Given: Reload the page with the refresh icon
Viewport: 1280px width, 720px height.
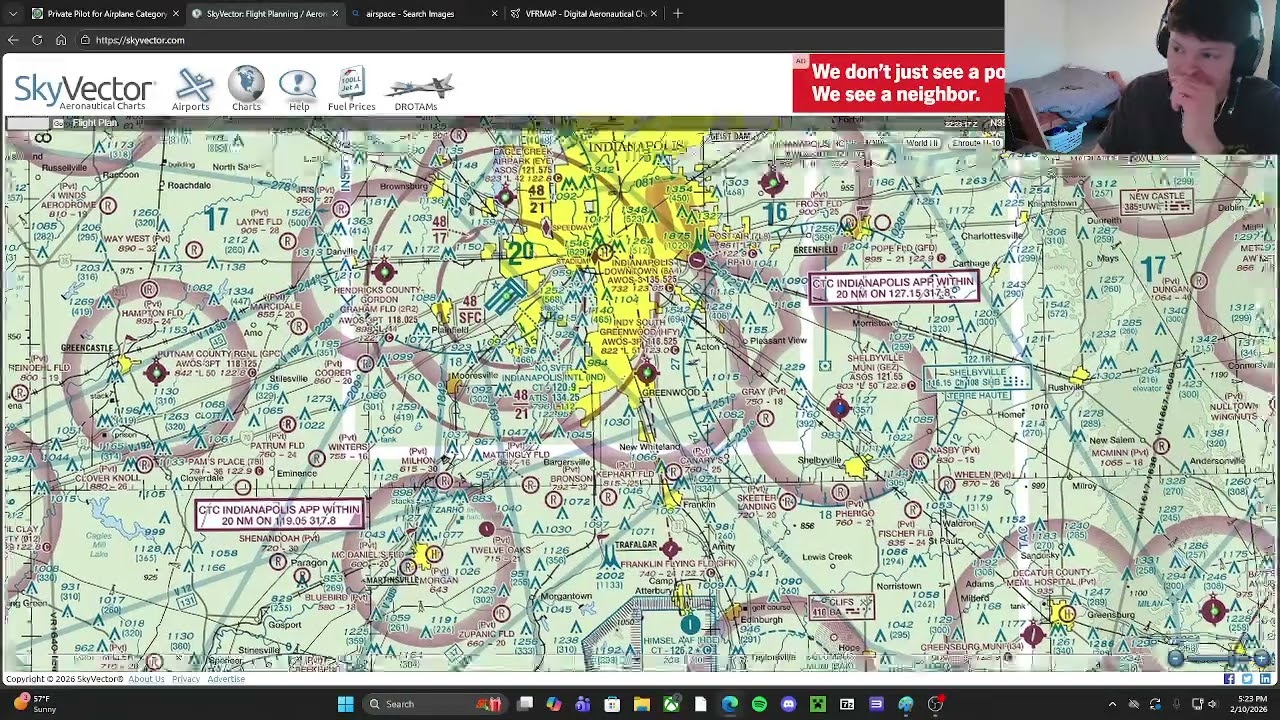Looking at the screenshot, I should [37, 40].
